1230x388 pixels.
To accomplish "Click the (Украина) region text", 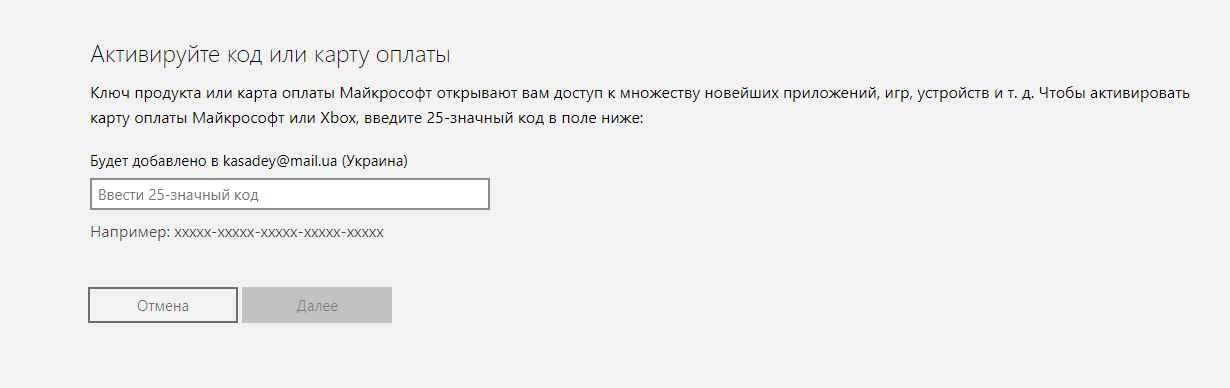I will pos(376,160).
